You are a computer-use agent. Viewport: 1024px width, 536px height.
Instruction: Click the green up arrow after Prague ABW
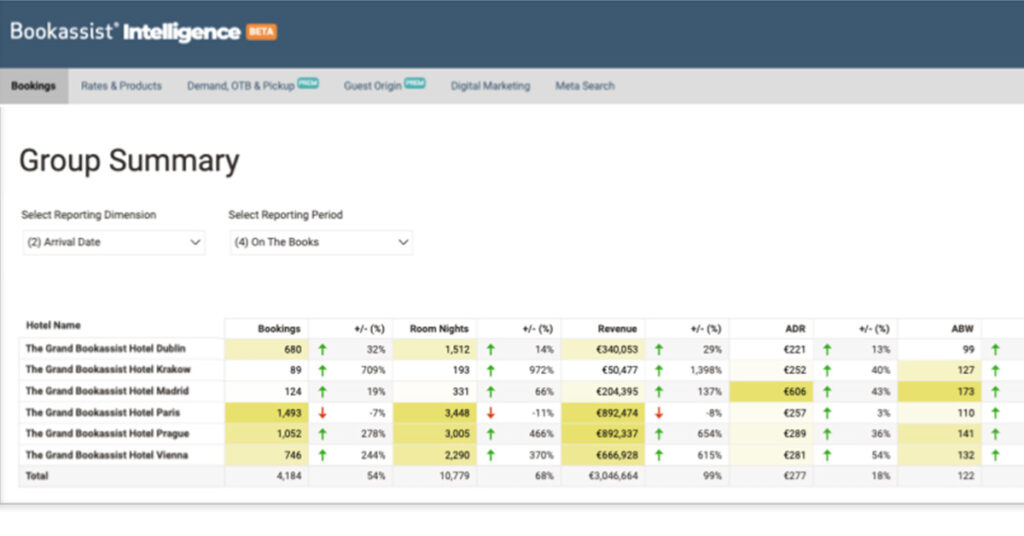click(995, 434)
